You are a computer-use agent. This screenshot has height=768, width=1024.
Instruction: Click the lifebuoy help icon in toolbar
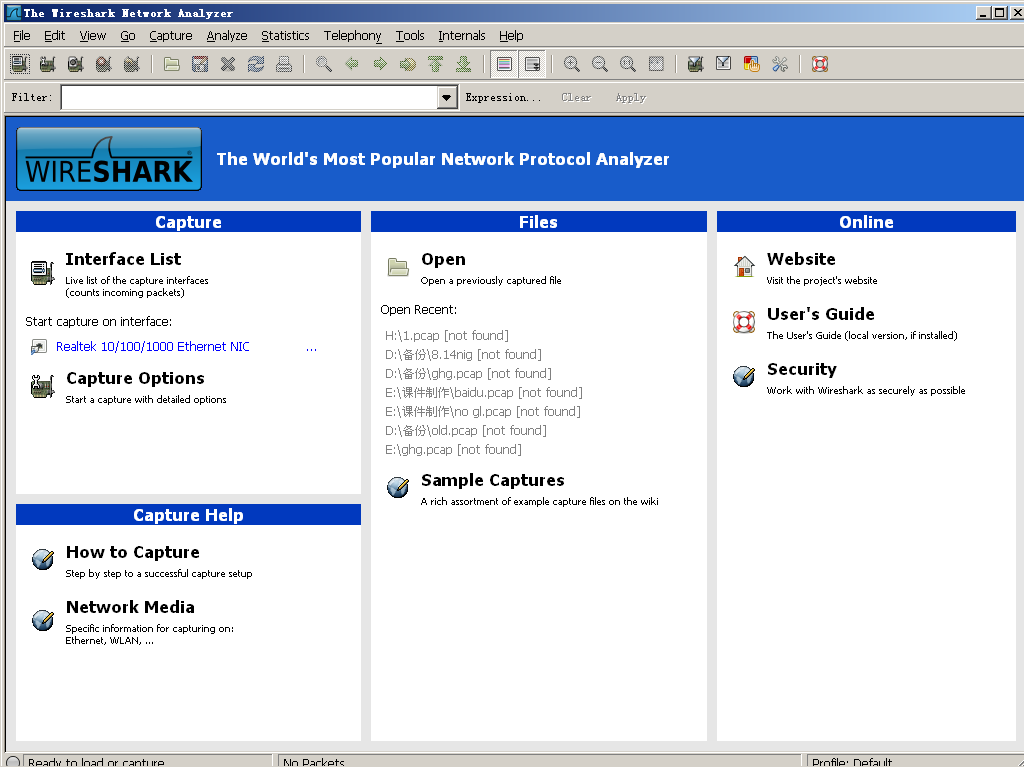point(820,63)
